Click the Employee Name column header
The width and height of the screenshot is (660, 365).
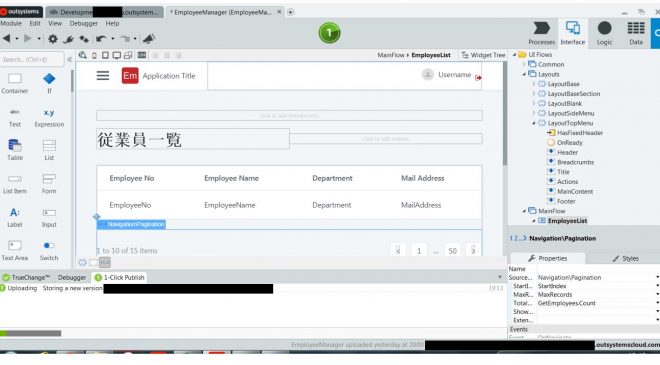click(232, 178)
